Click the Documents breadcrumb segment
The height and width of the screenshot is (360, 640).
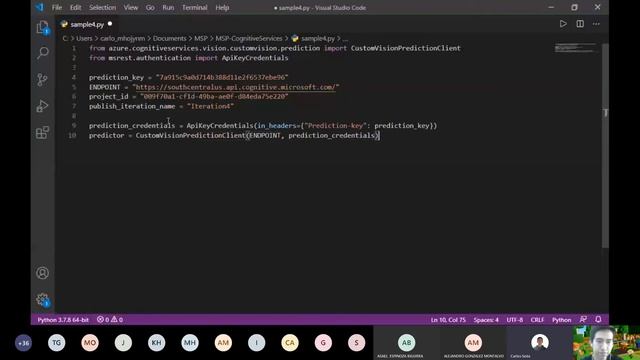(169, 38)
